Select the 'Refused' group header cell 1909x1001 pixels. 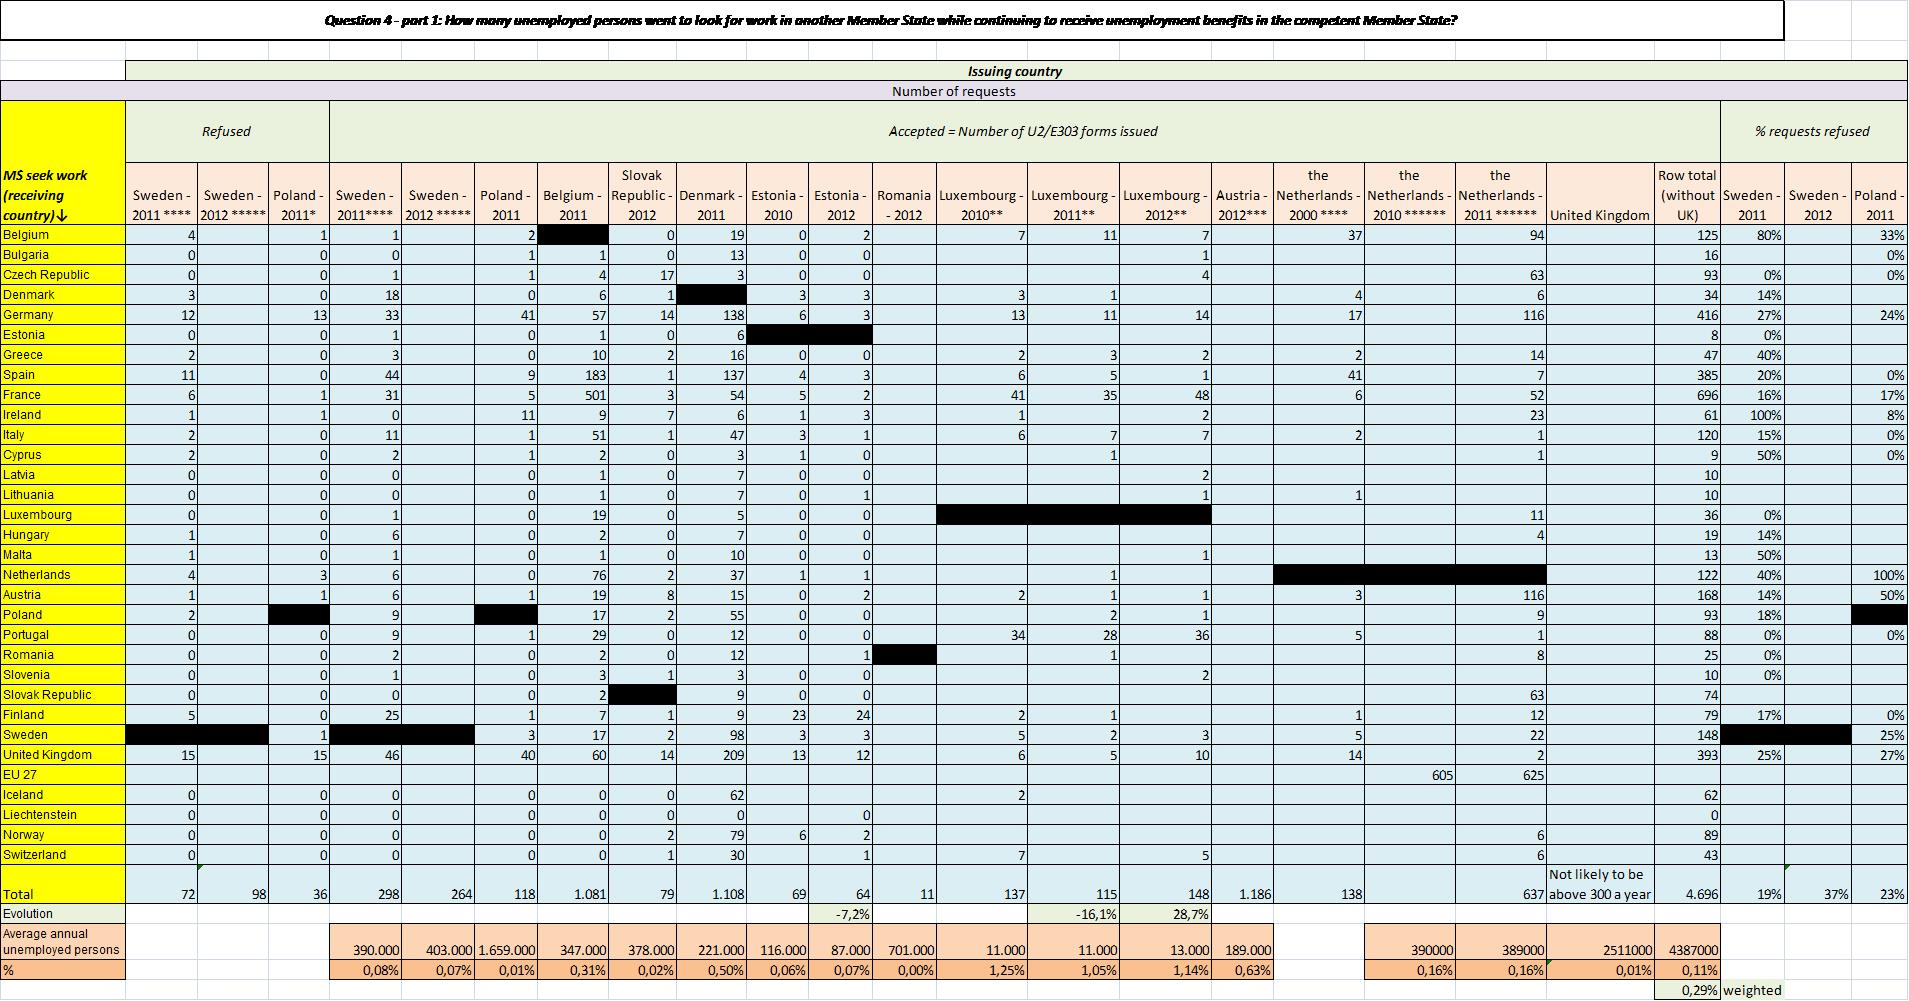(227, 131)
